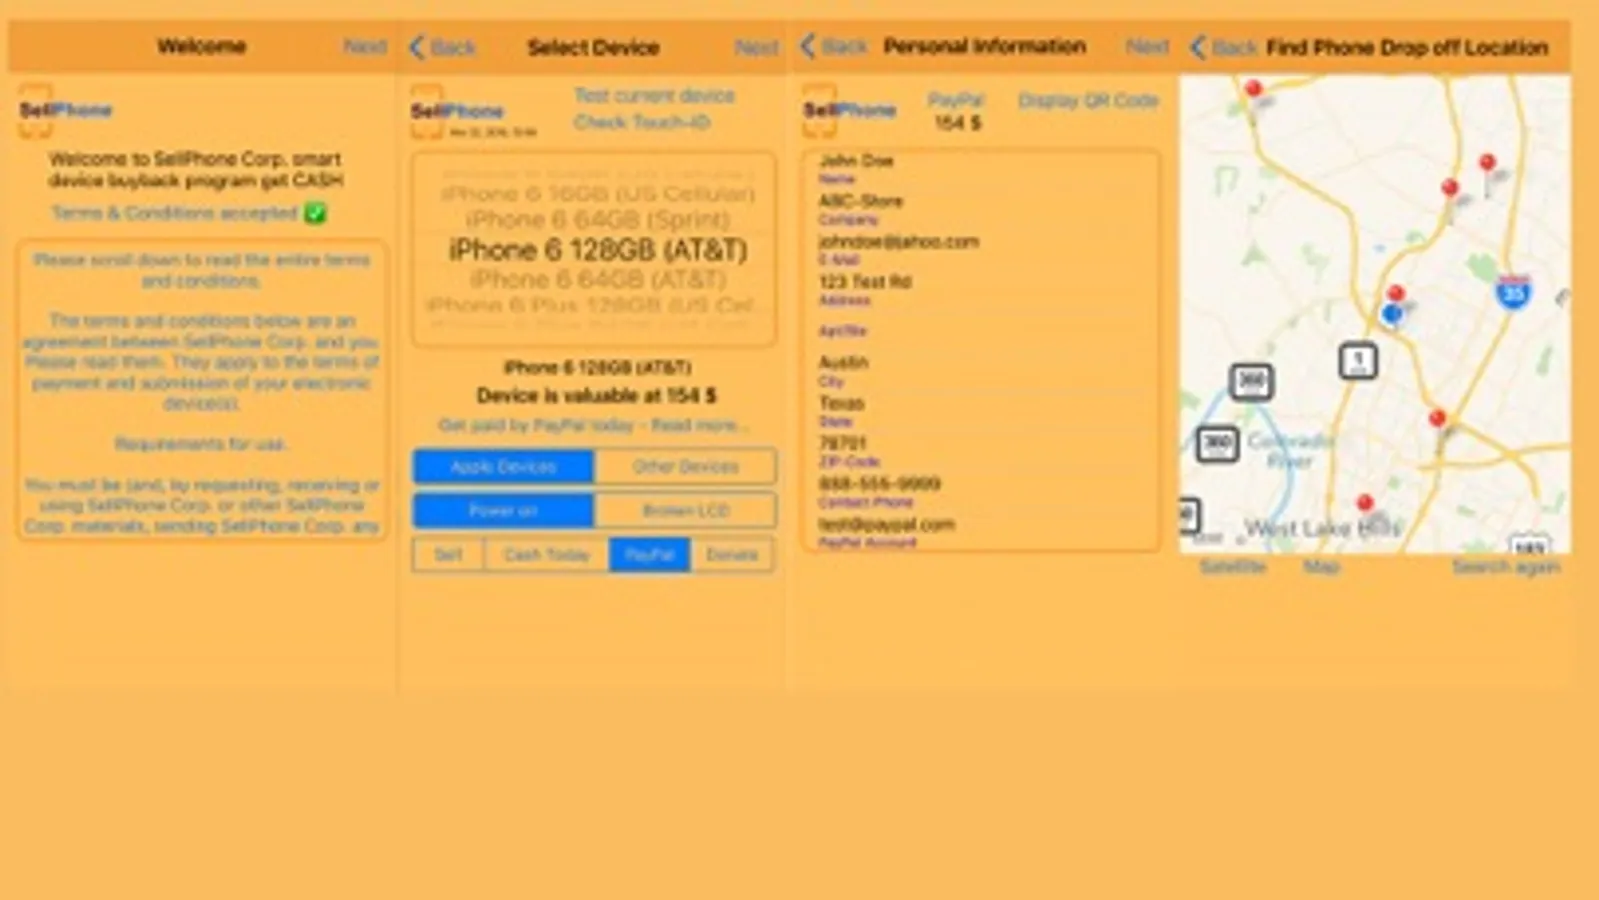Tap Search again below the map
This screenshot has width=1599, height=900.
pyautogui.click(x=1506, y=567)
